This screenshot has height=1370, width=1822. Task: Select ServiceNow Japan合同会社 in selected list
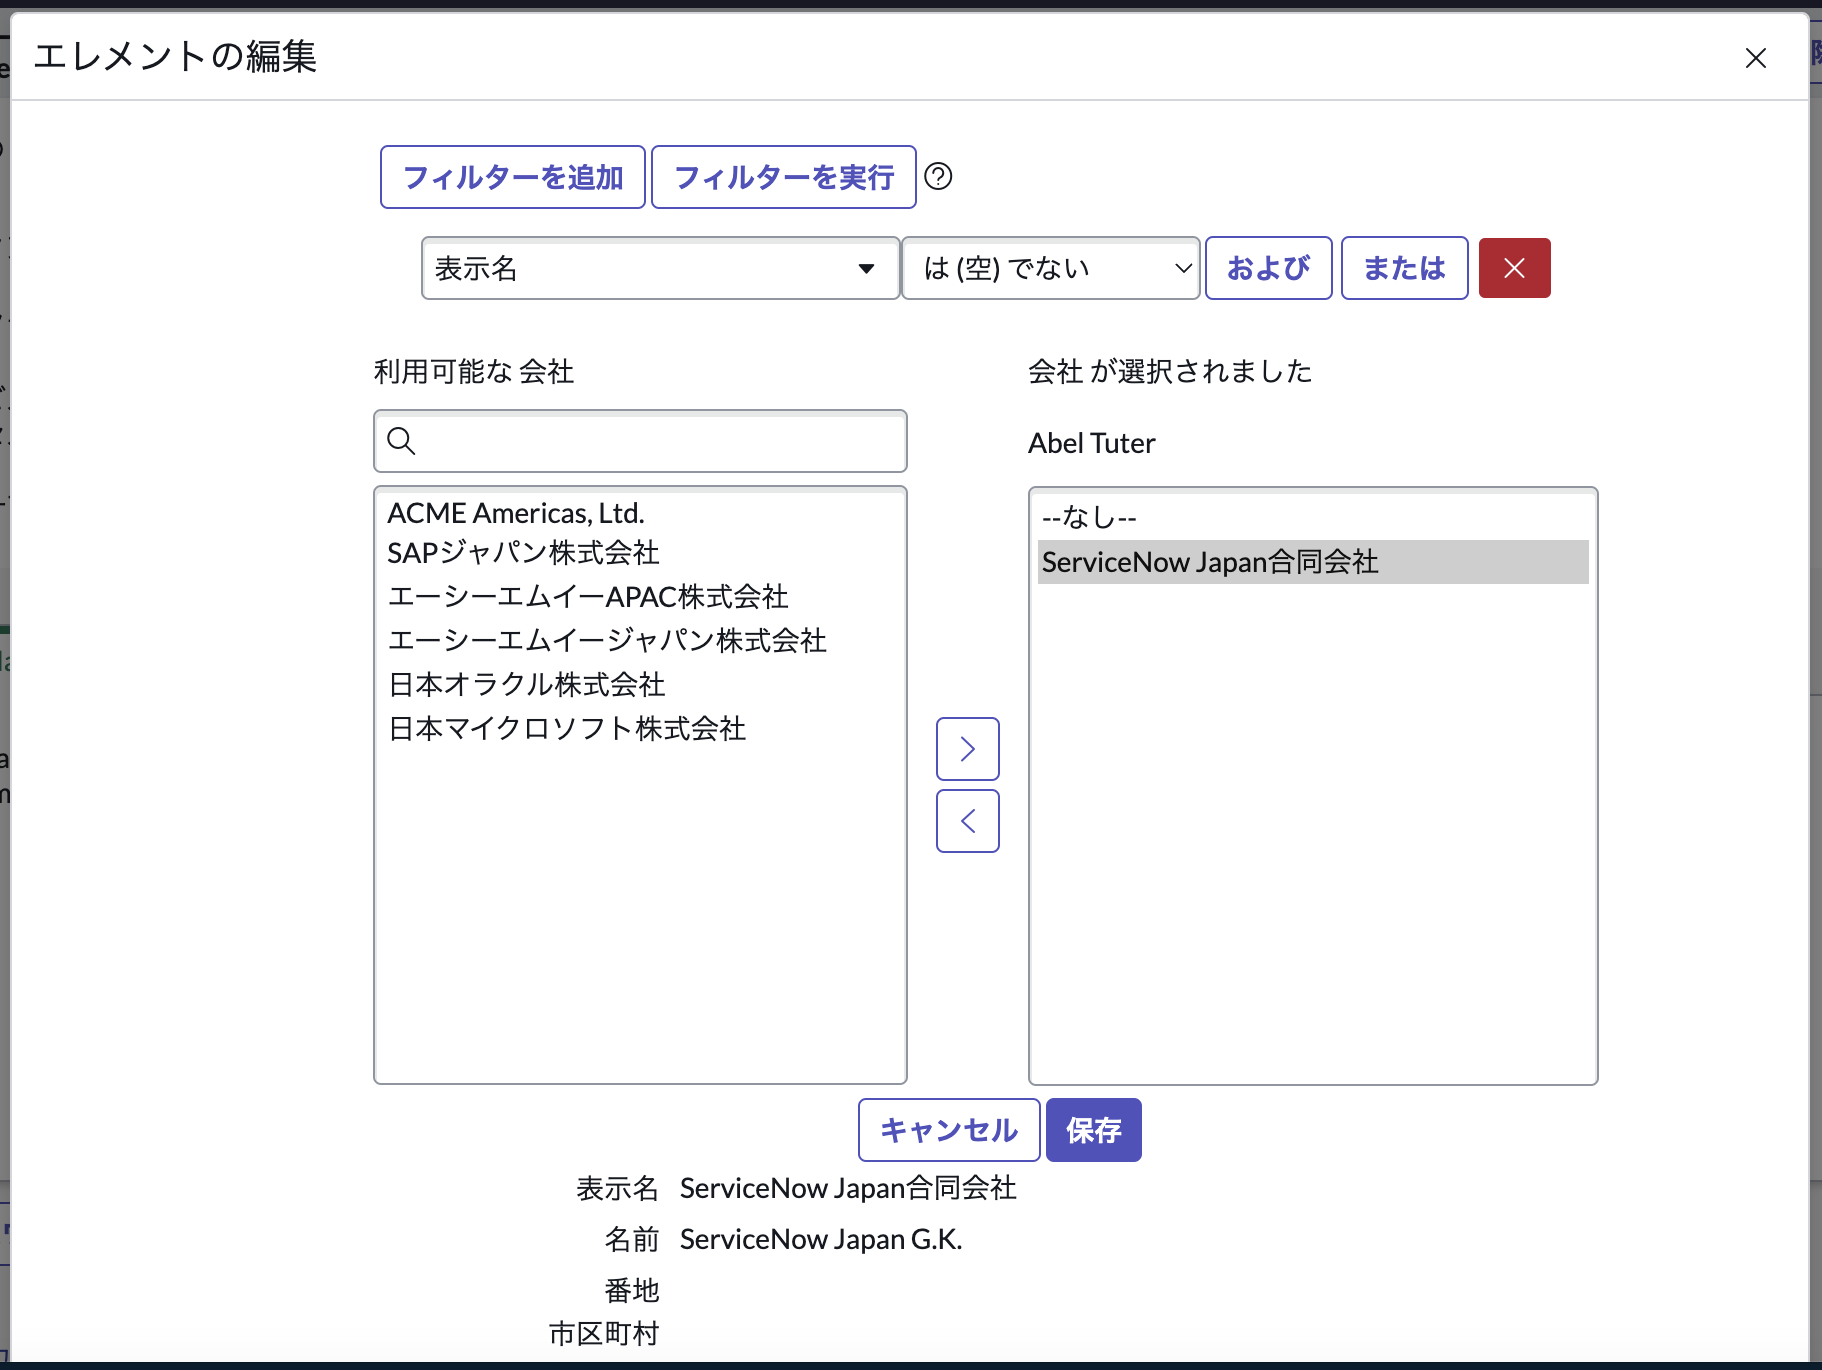point(1209,562)
